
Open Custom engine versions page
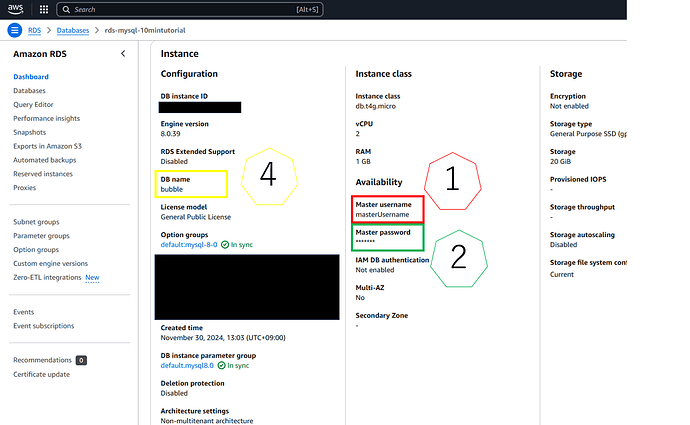(x=51, y=264)
